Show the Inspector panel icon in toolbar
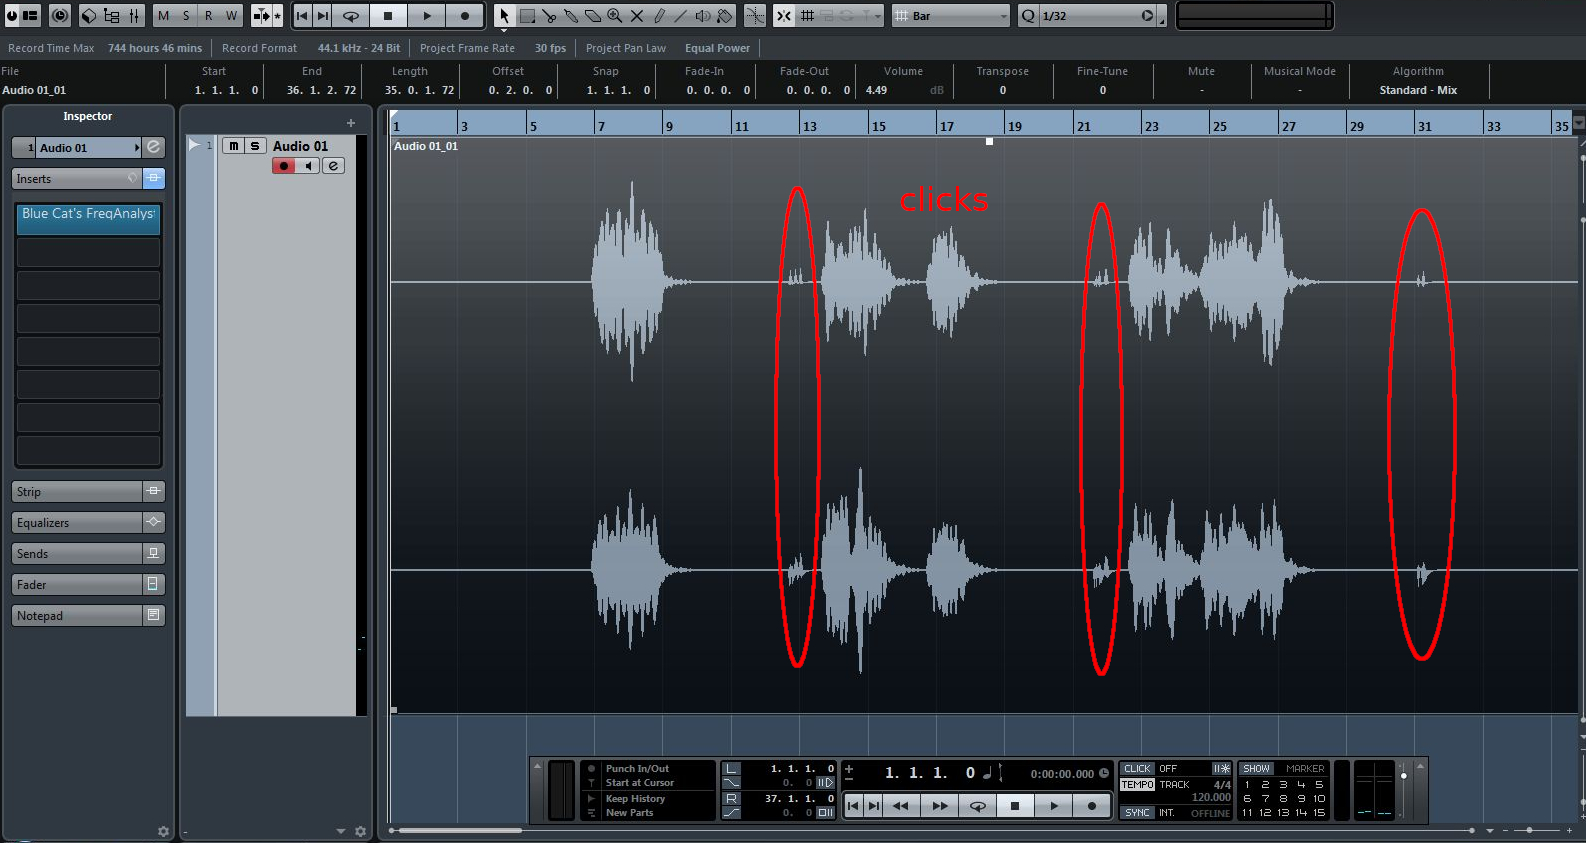 (x=30, y=16)
